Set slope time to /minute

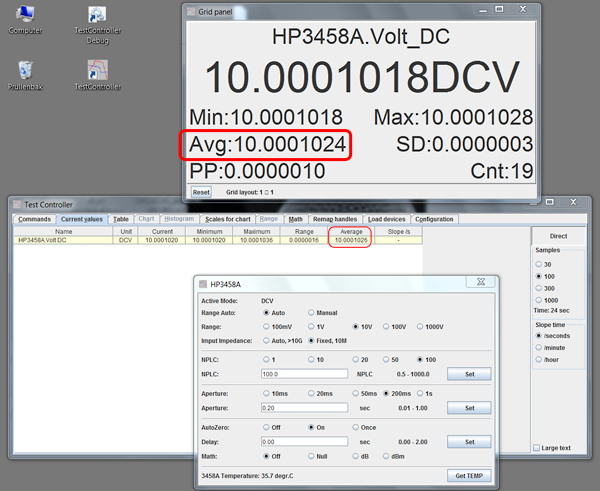click(539, 347)
